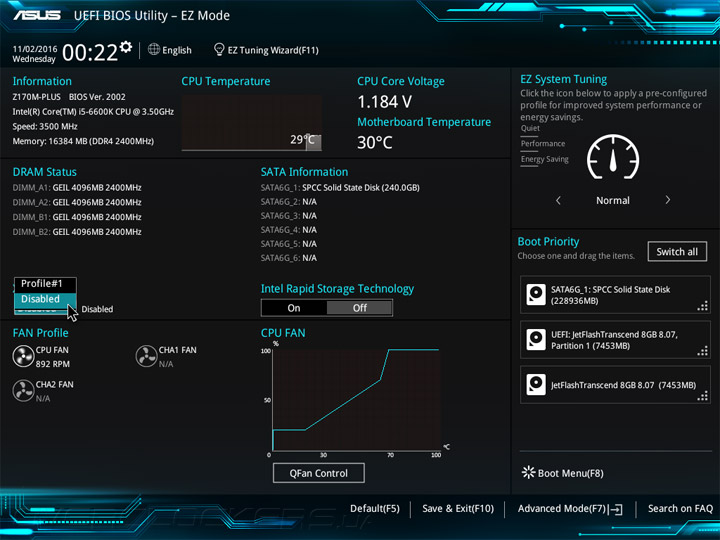This screenshot has height=540, width=720.
Task: Click DIMM_B2 GEIL 4096MB row
Action: pyautogui.click(x=77, y=231)
